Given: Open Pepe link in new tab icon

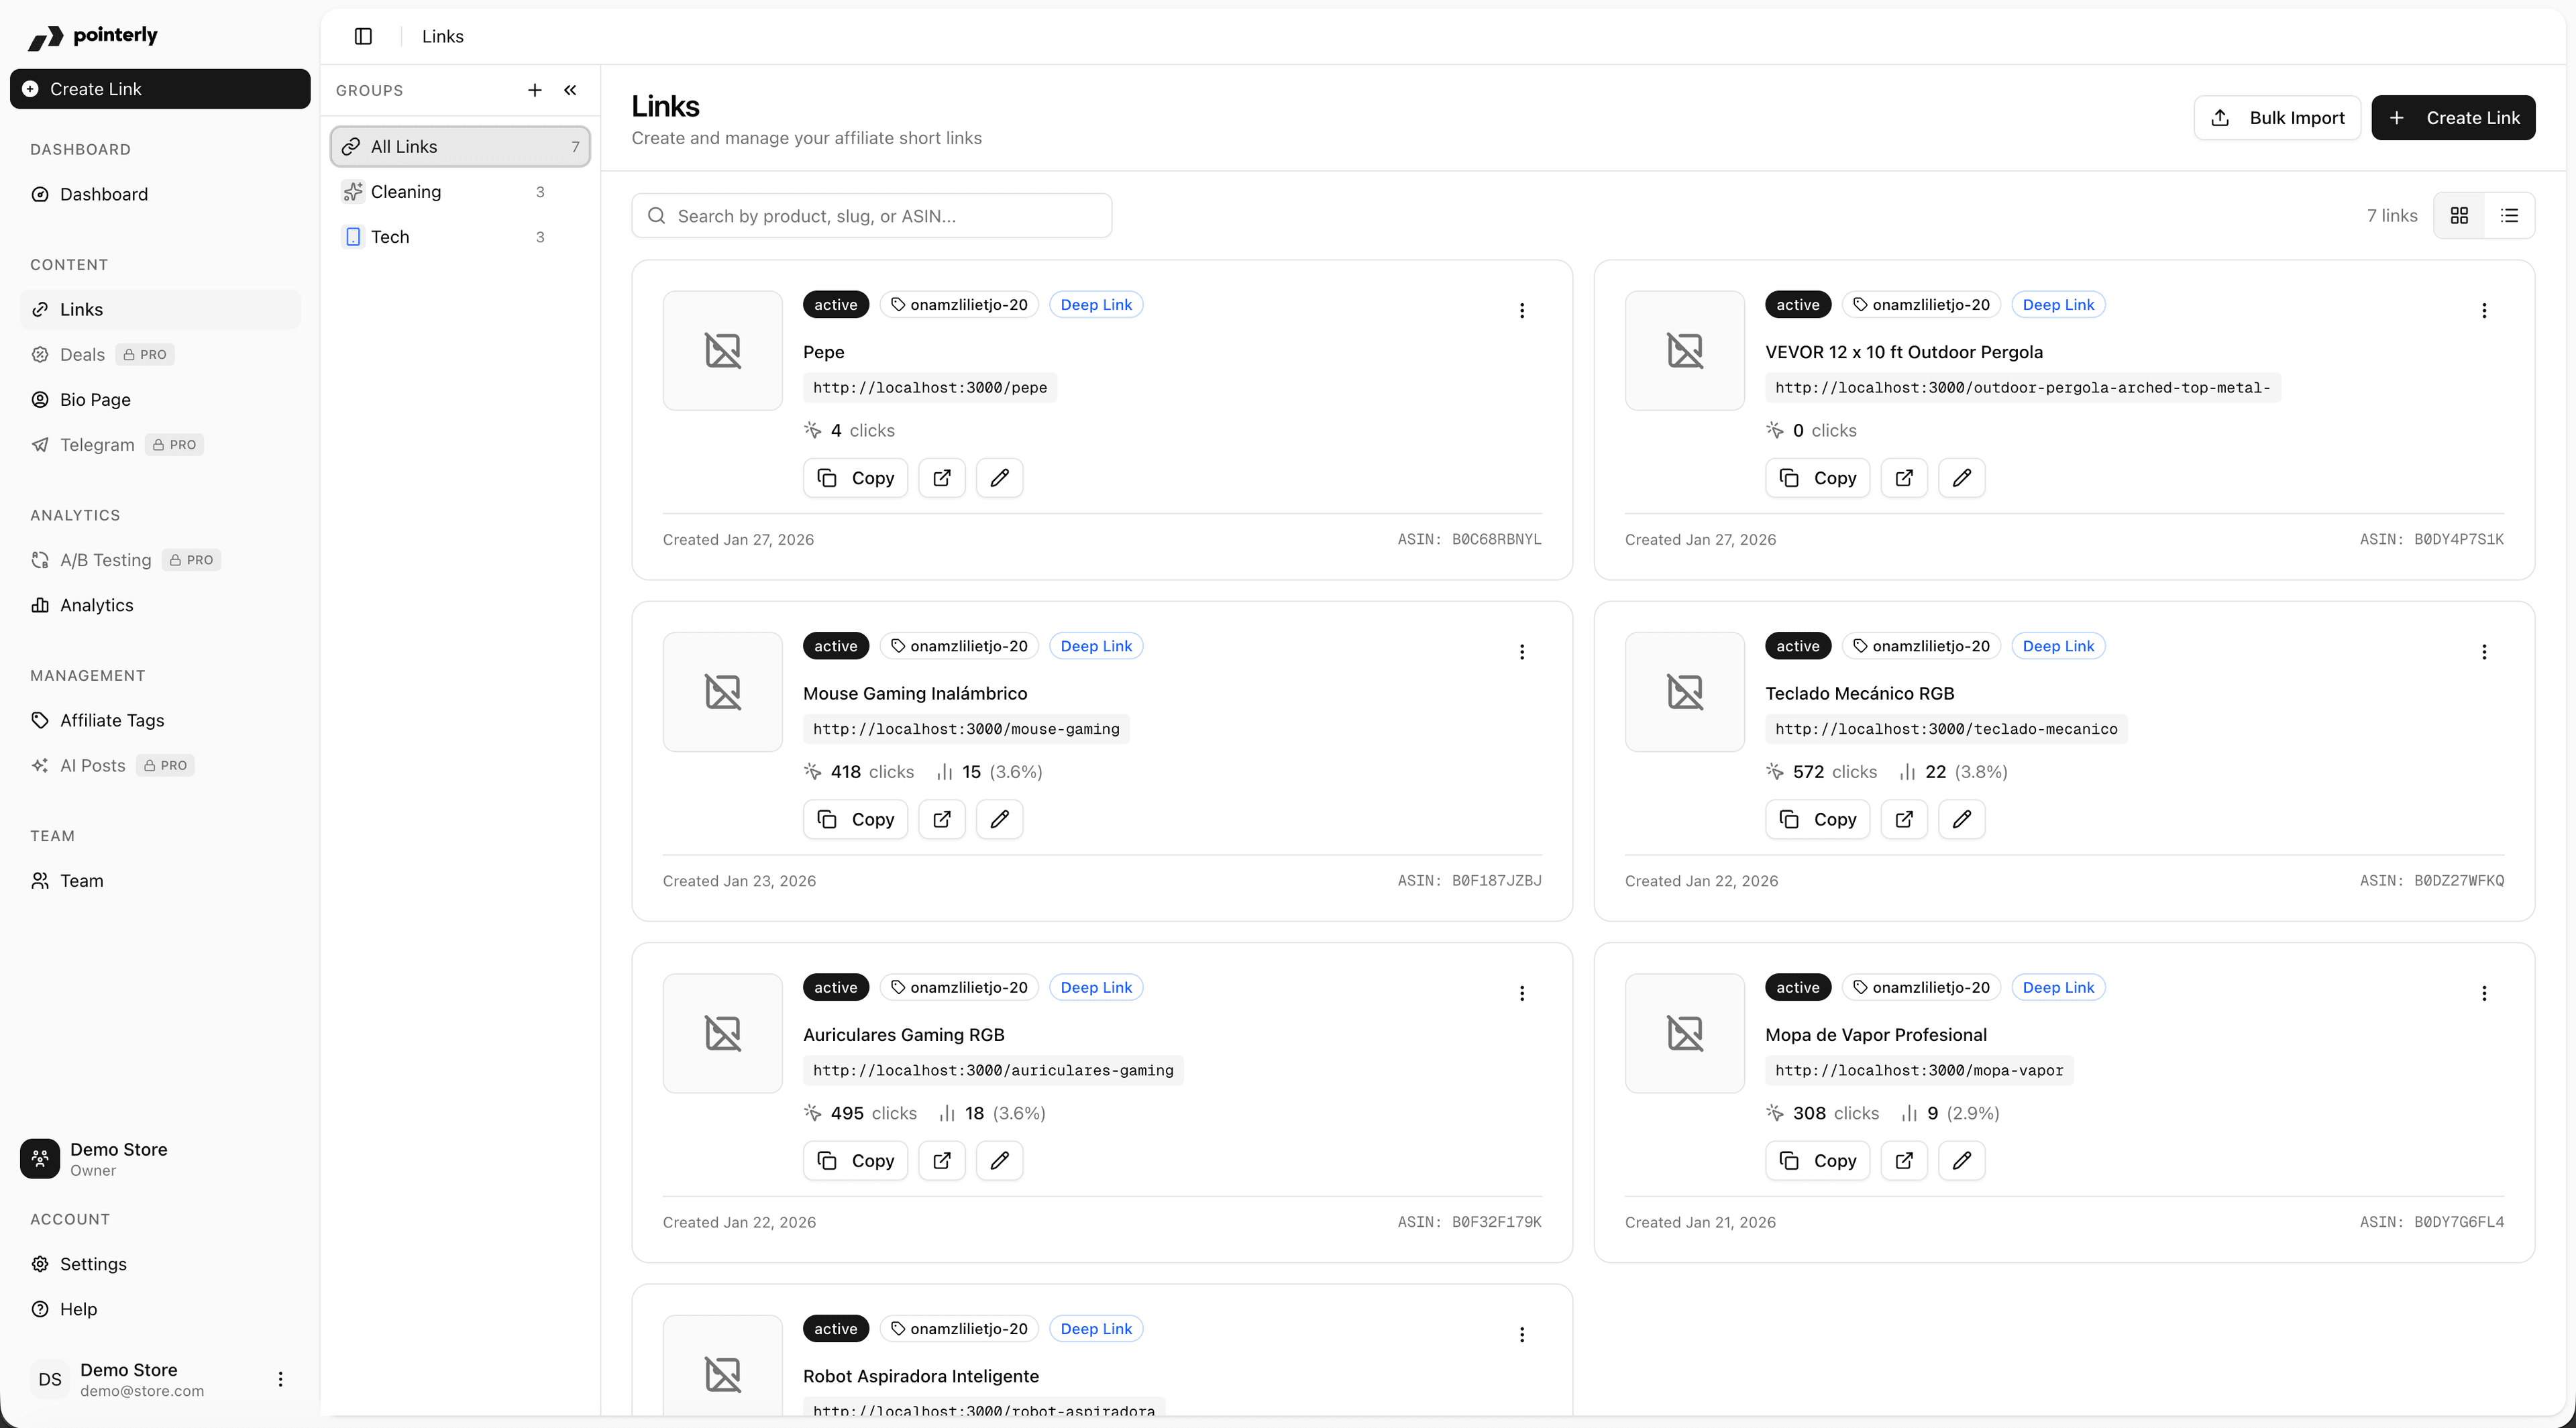Looking at the screenshot, I should click(x=942, y=478).
